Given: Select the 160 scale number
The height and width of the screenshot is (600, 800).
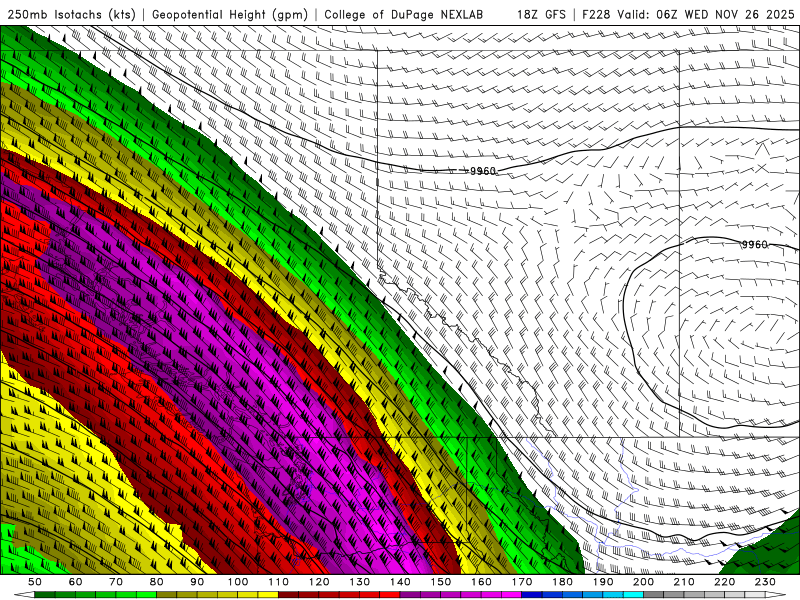Looking at the screenshot, I should point(481,582).
